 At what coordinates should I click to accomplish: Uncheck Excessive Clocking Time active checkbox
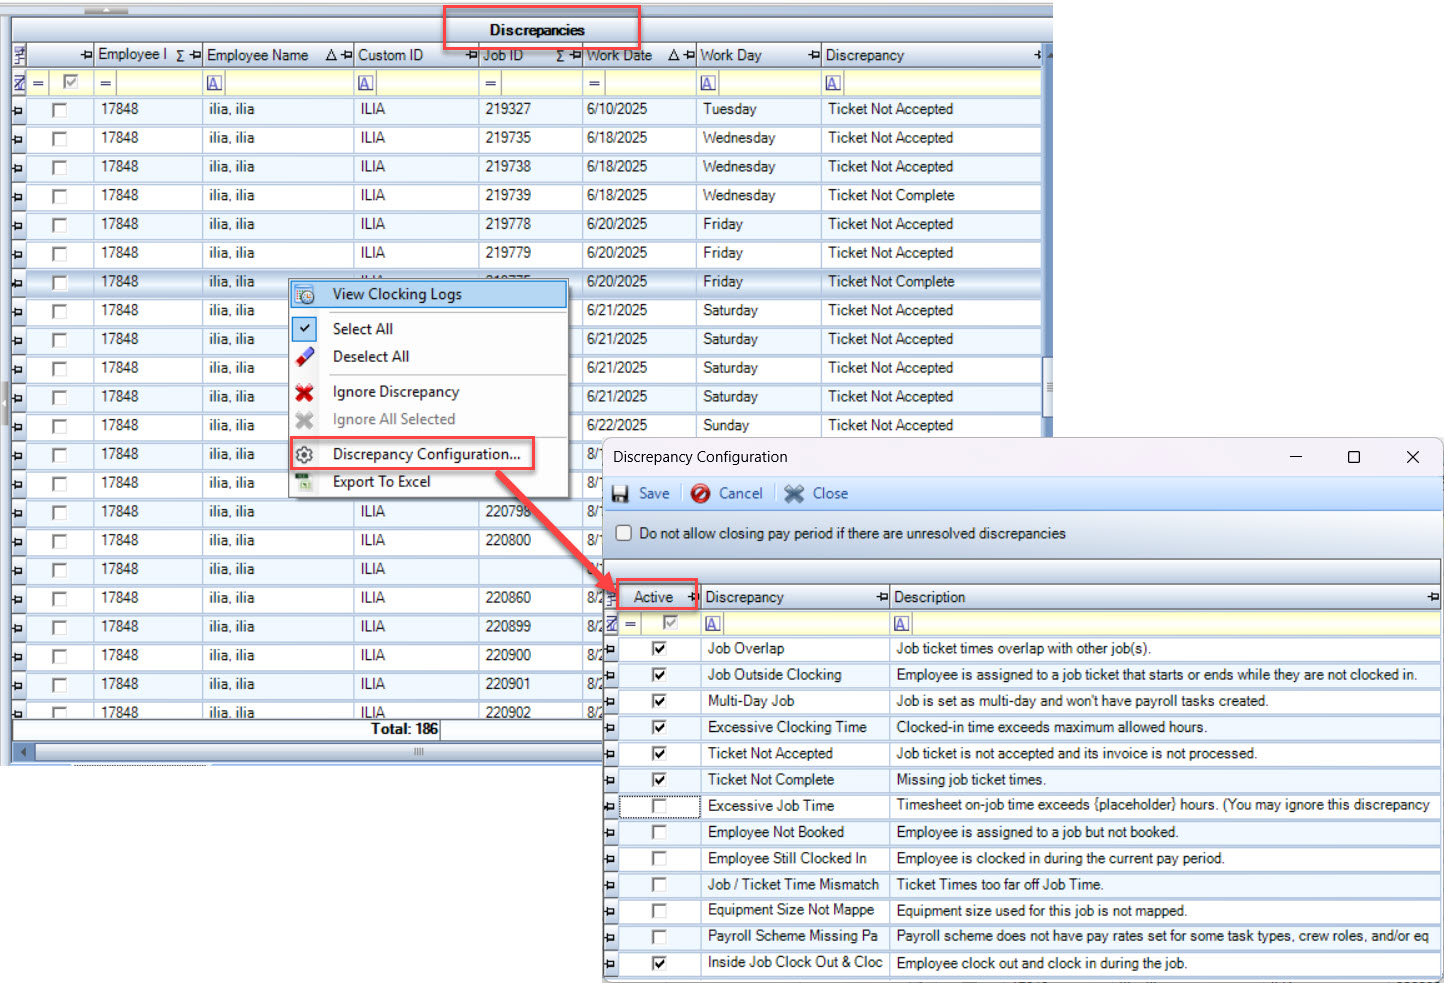pyautogui.click(x=659, y=727)
